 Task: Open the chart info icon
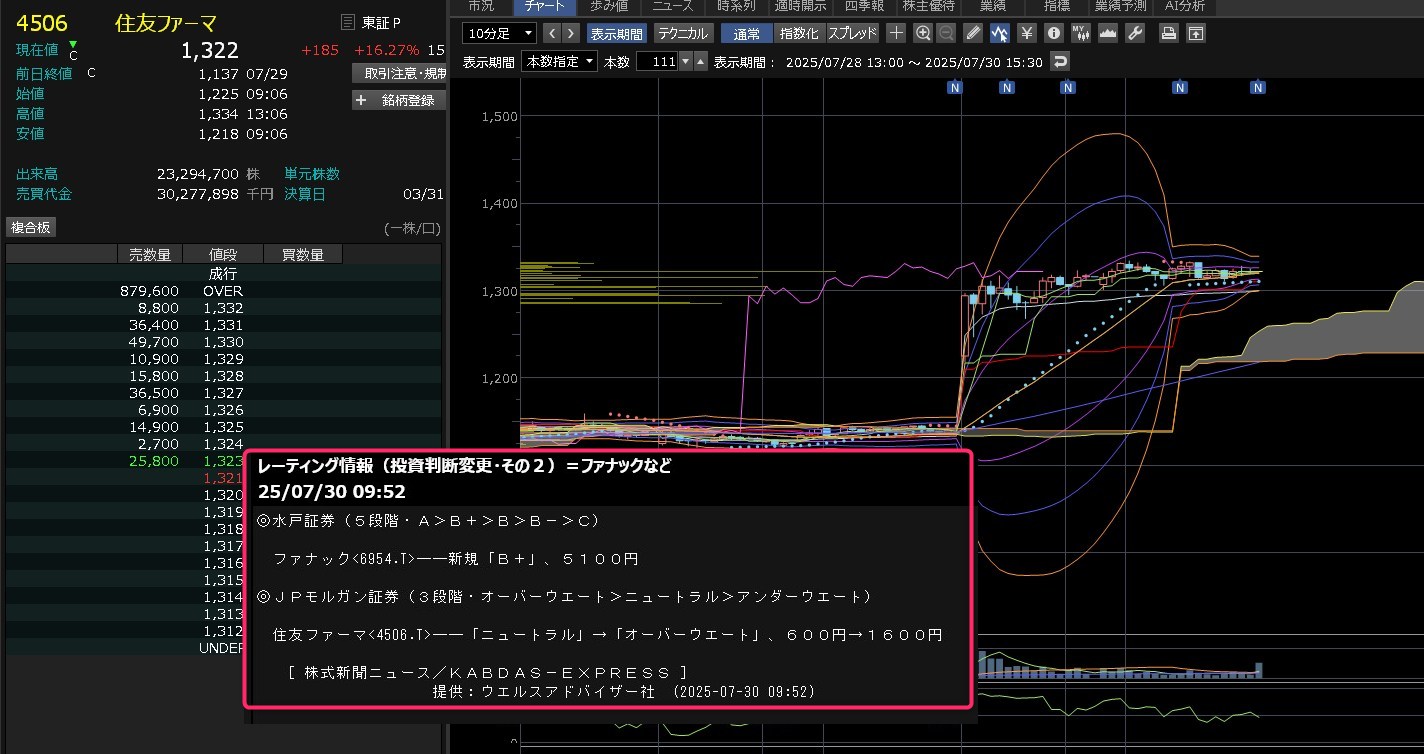[1053, 33]
